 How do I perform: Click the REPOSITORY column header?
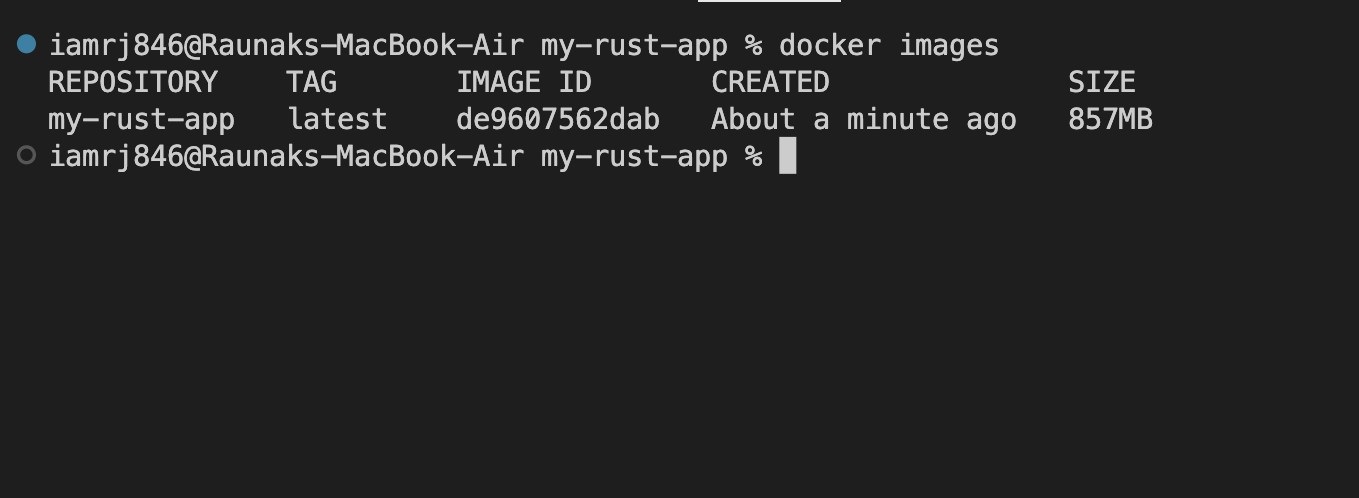132,82
